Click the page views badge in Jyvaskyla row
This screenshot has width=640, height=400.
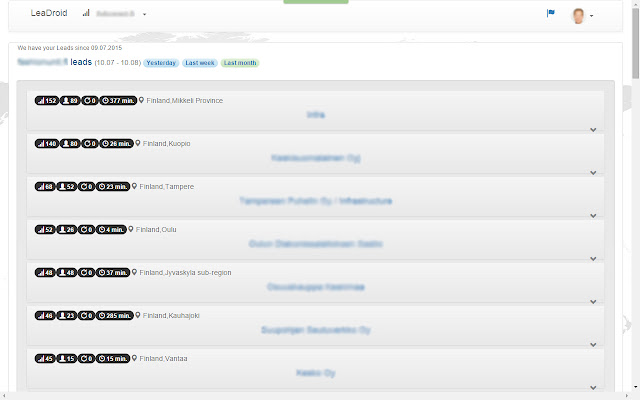pos(45,272)
